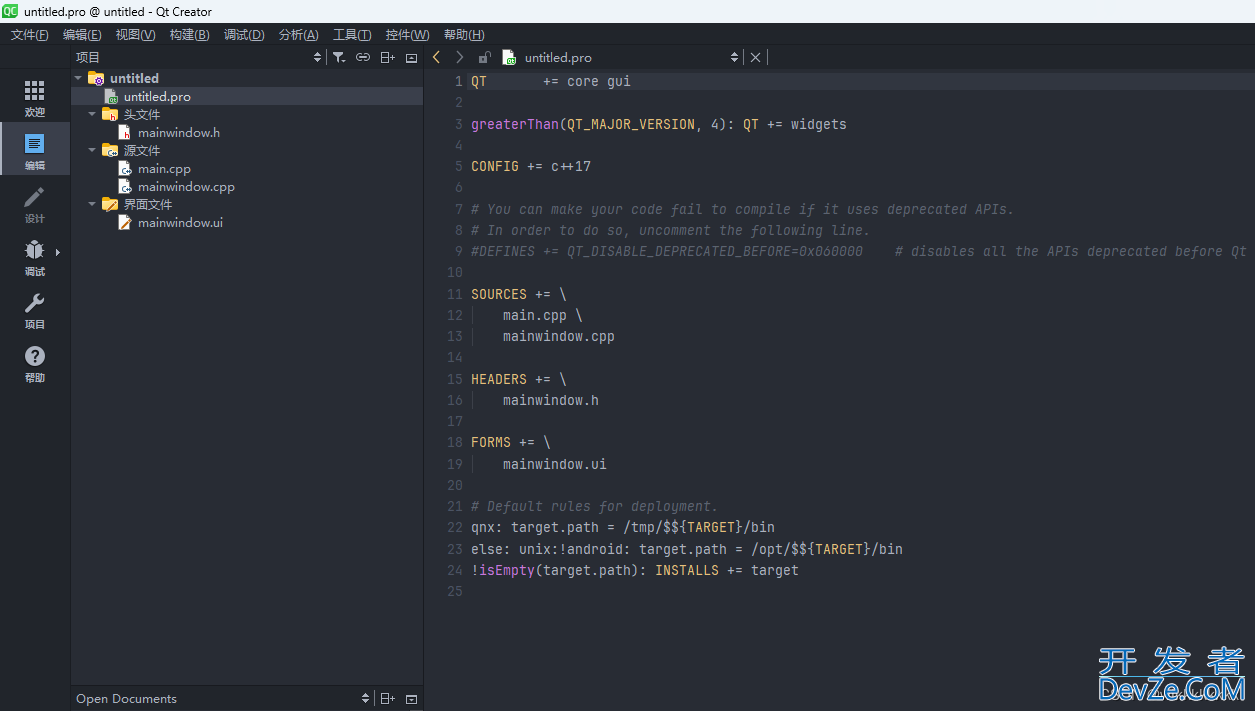
Task: Click 'SOURCES += \' in the editor
Action: point(519,294)
